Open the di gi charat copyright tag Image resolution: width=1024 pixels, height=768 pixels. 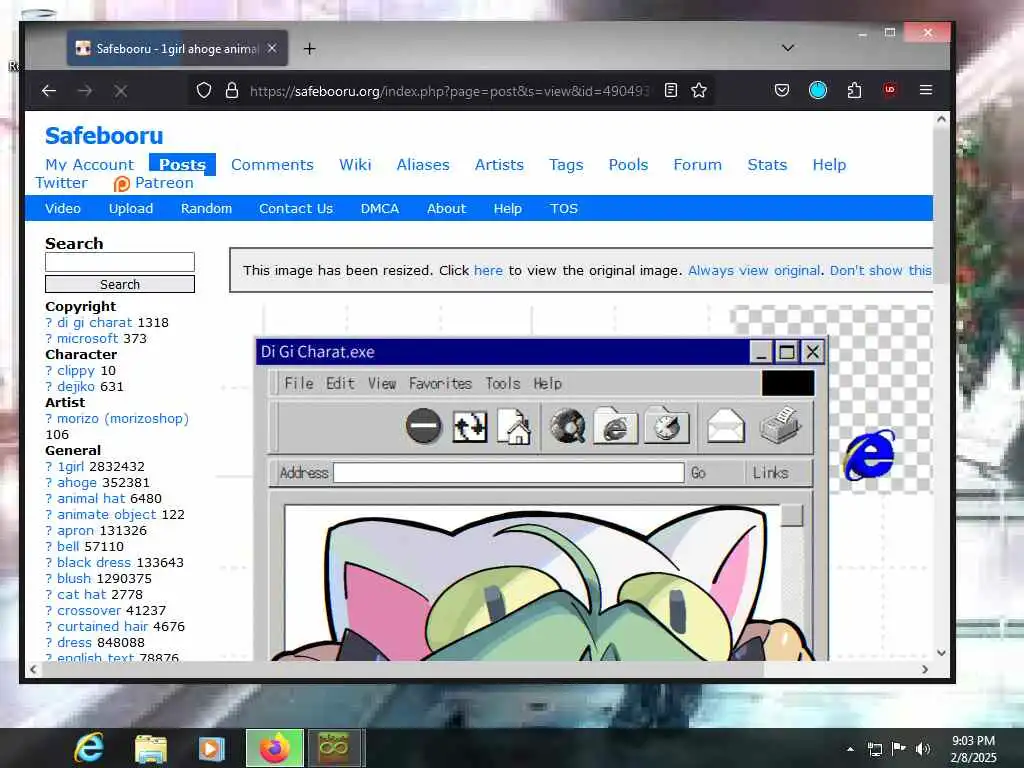pyautogui.click(x=95, y=323)
